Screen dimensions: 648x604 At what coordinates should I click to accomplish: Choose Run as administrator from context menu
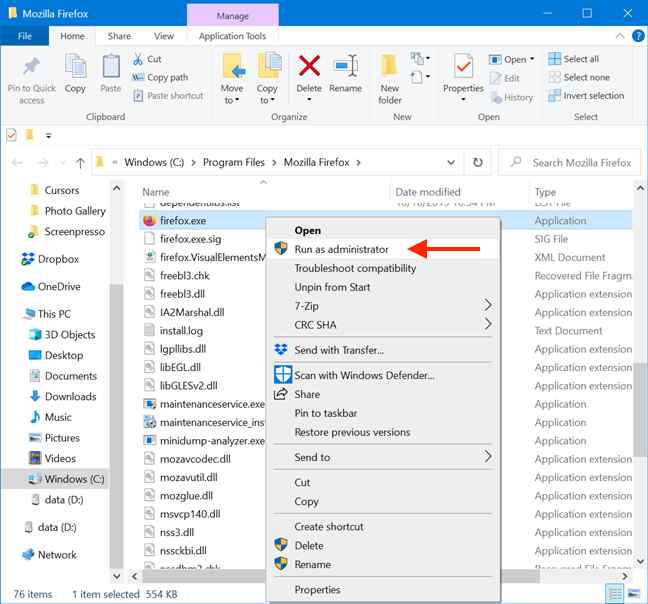341,249
